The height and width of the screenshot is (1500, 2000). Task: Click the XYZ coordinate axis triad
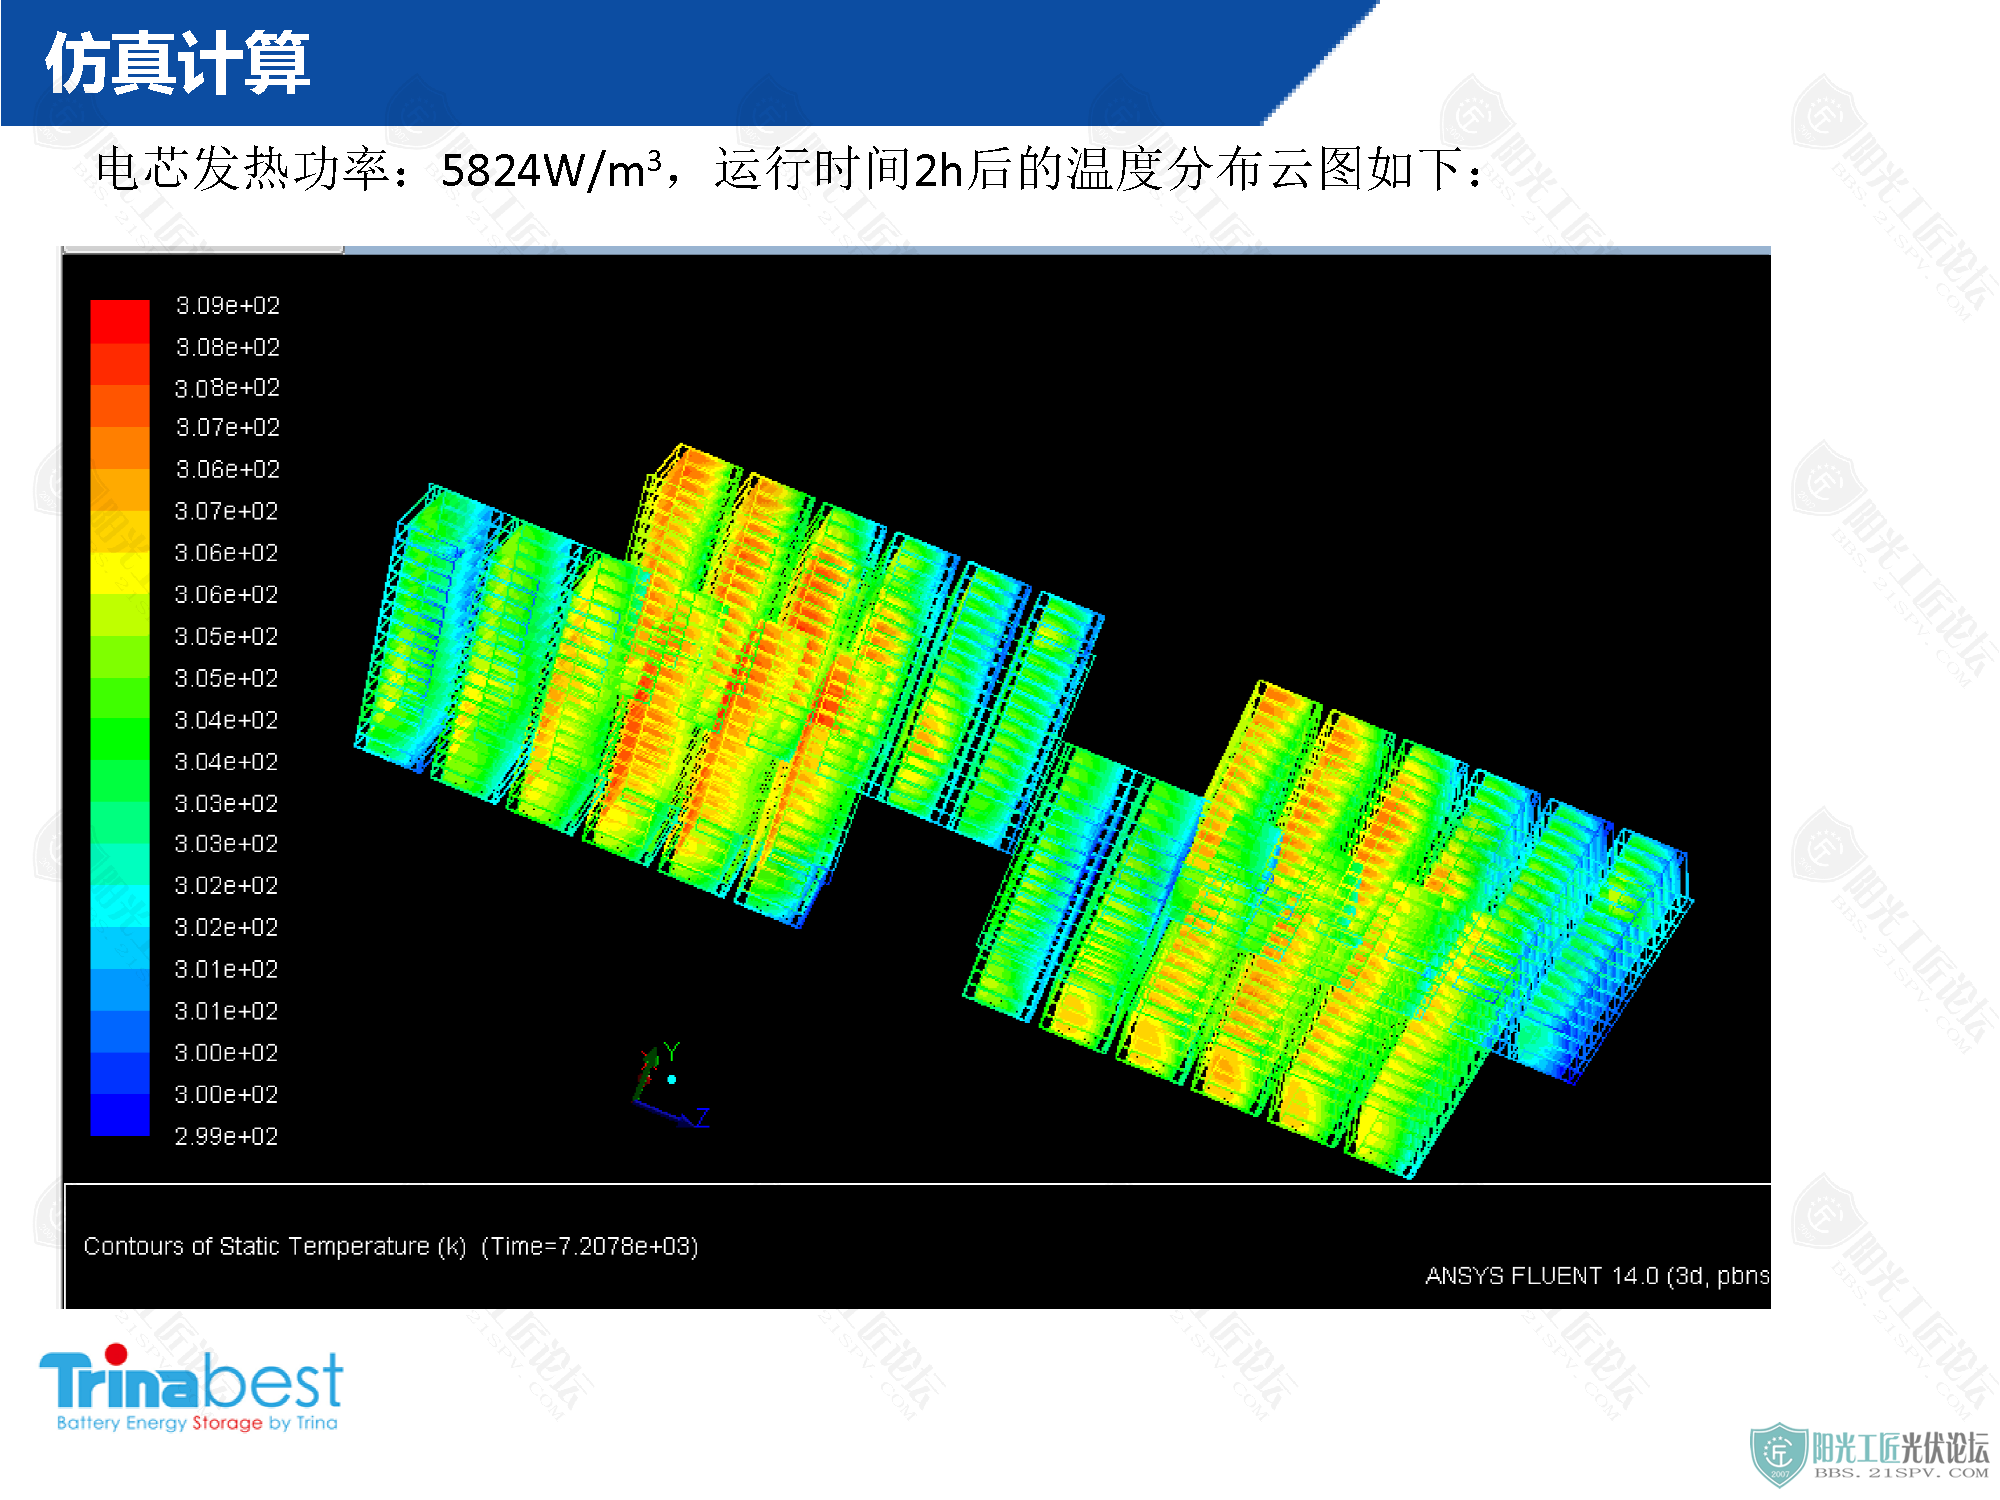coord(671,1085)
